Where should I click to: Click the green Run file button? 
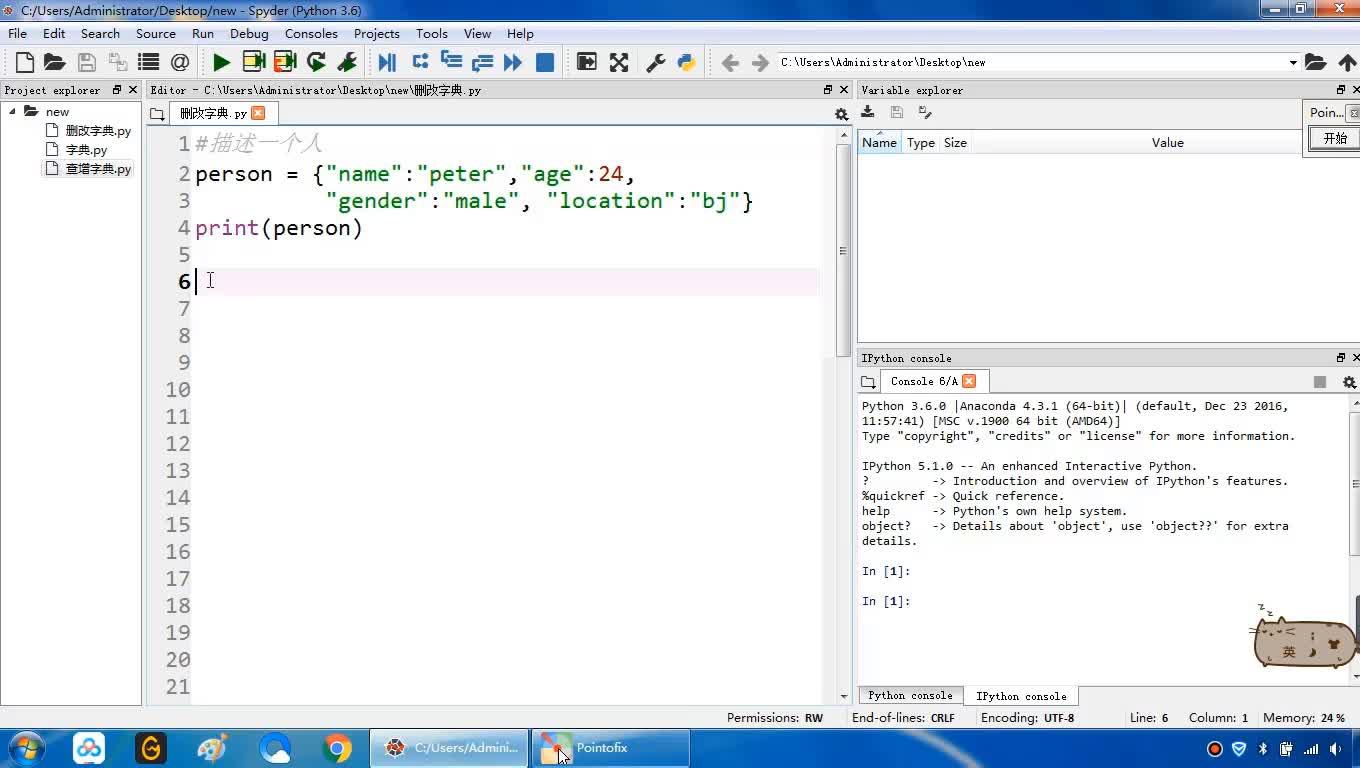click(221, 63)
